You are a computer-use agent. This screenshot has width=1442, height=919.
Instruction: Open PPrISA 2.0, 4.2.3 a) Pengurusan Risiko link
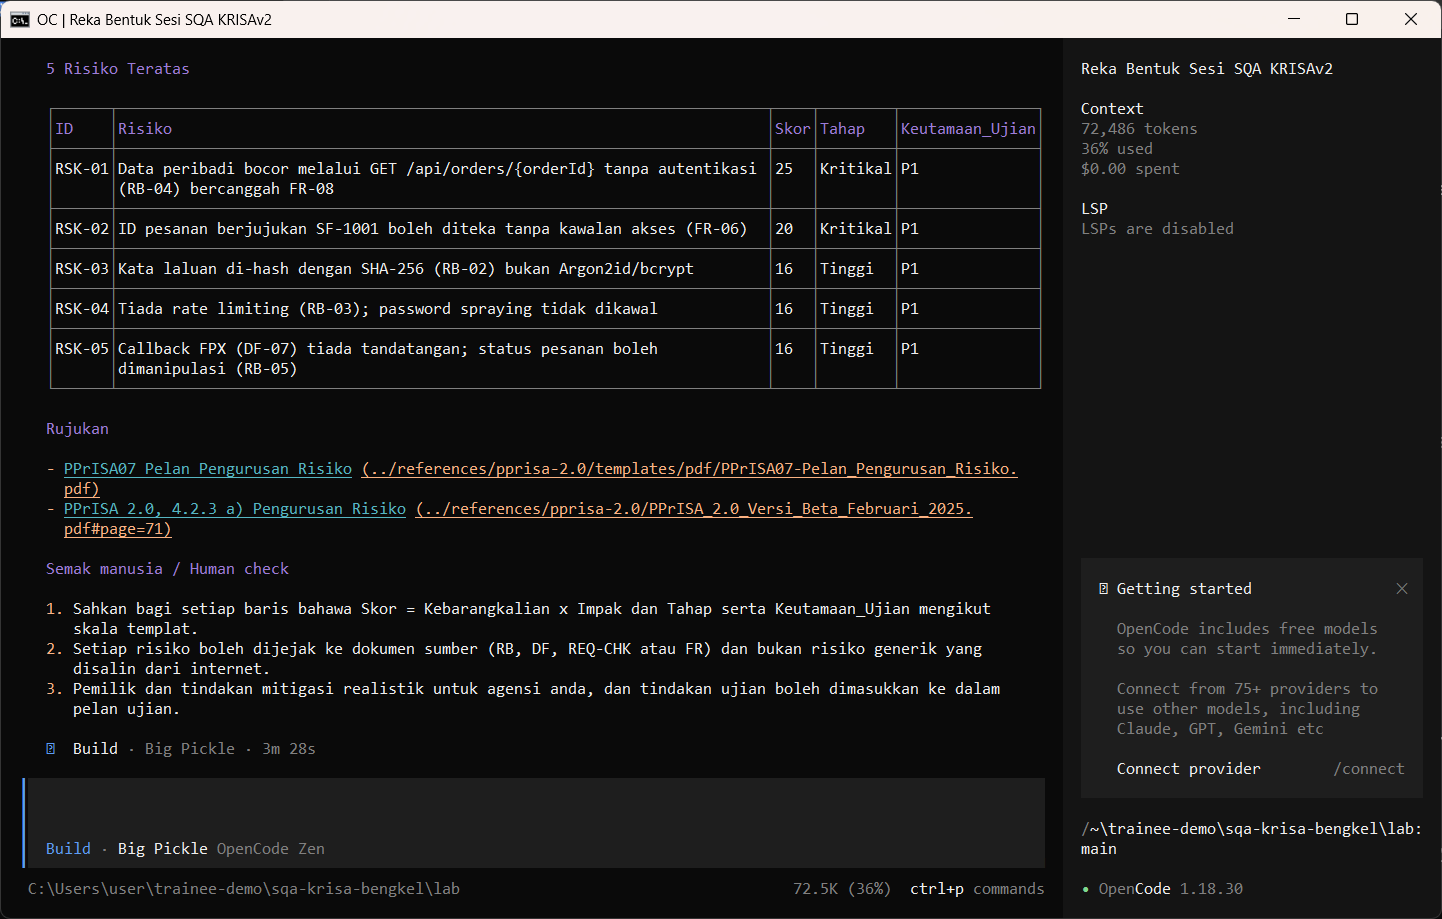[x=235, y=509]
